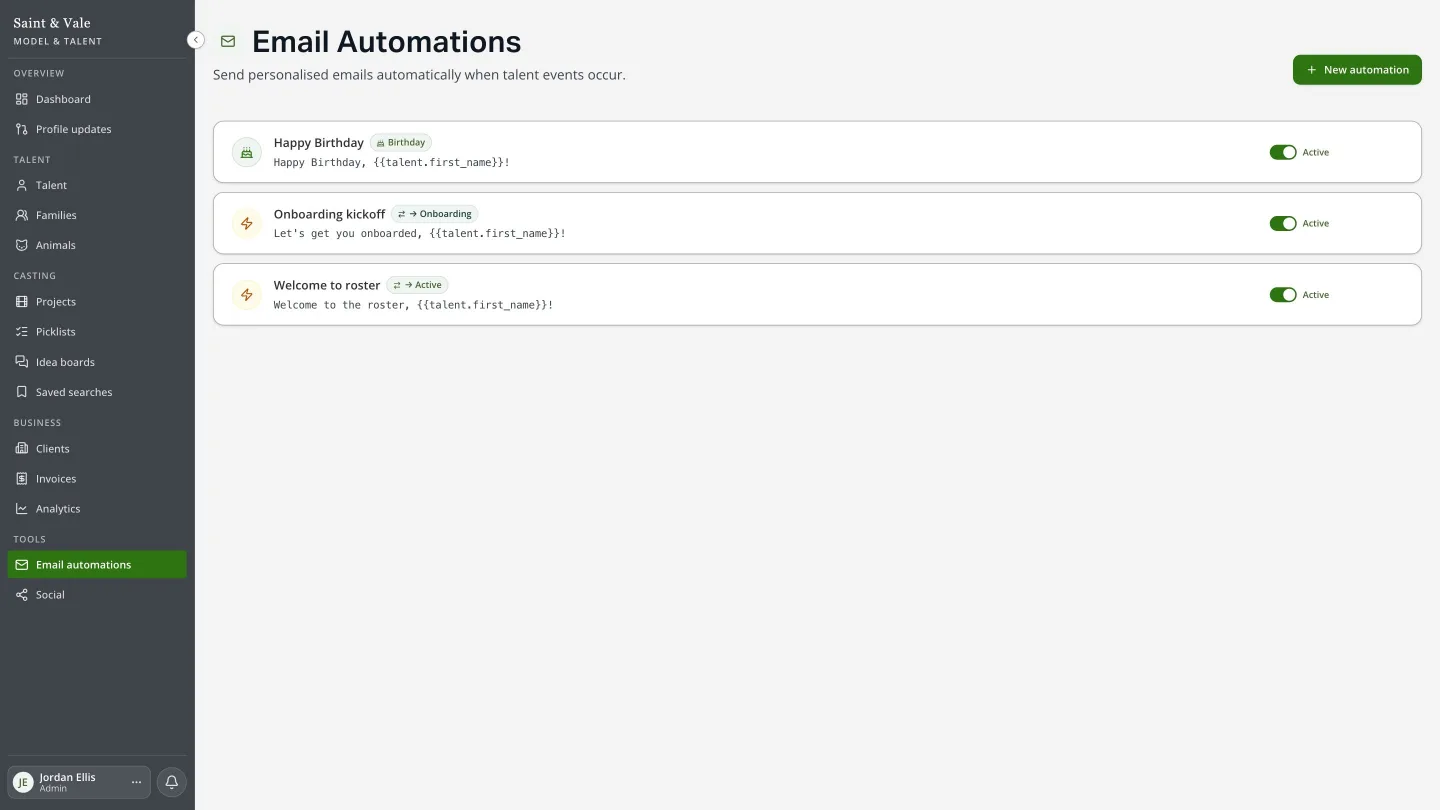Open the Jordan Ellis account options menu
This screenshot has width=1440, height=810.
pos(137,782)
